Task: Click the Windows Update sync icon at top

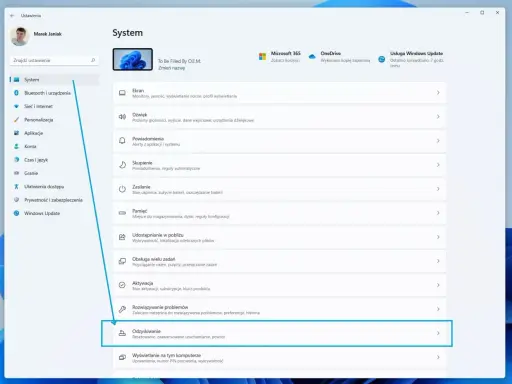Action: click(382, 59)
